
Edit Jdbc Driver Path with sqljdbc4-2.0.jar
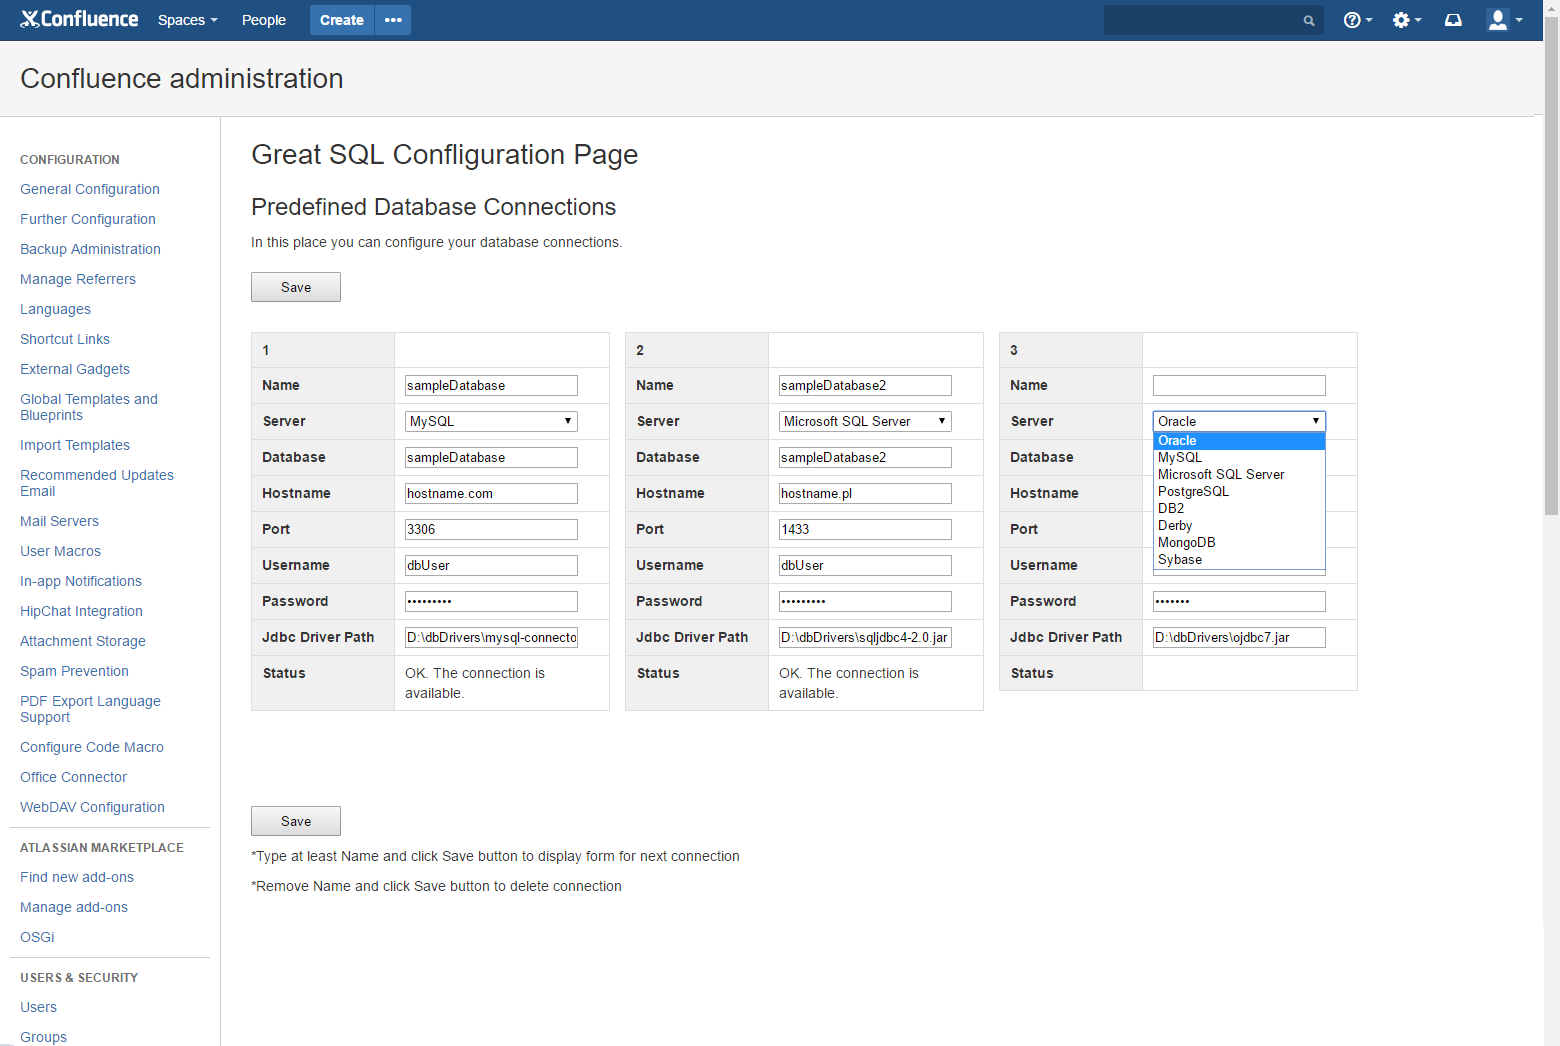tap(865, 637)
